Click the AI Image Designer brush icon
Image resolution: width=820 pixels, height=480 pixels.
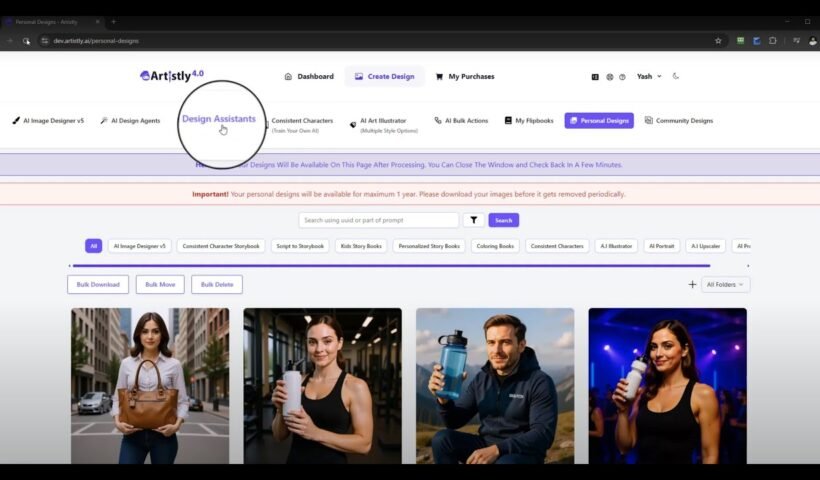tap(16, 120)
